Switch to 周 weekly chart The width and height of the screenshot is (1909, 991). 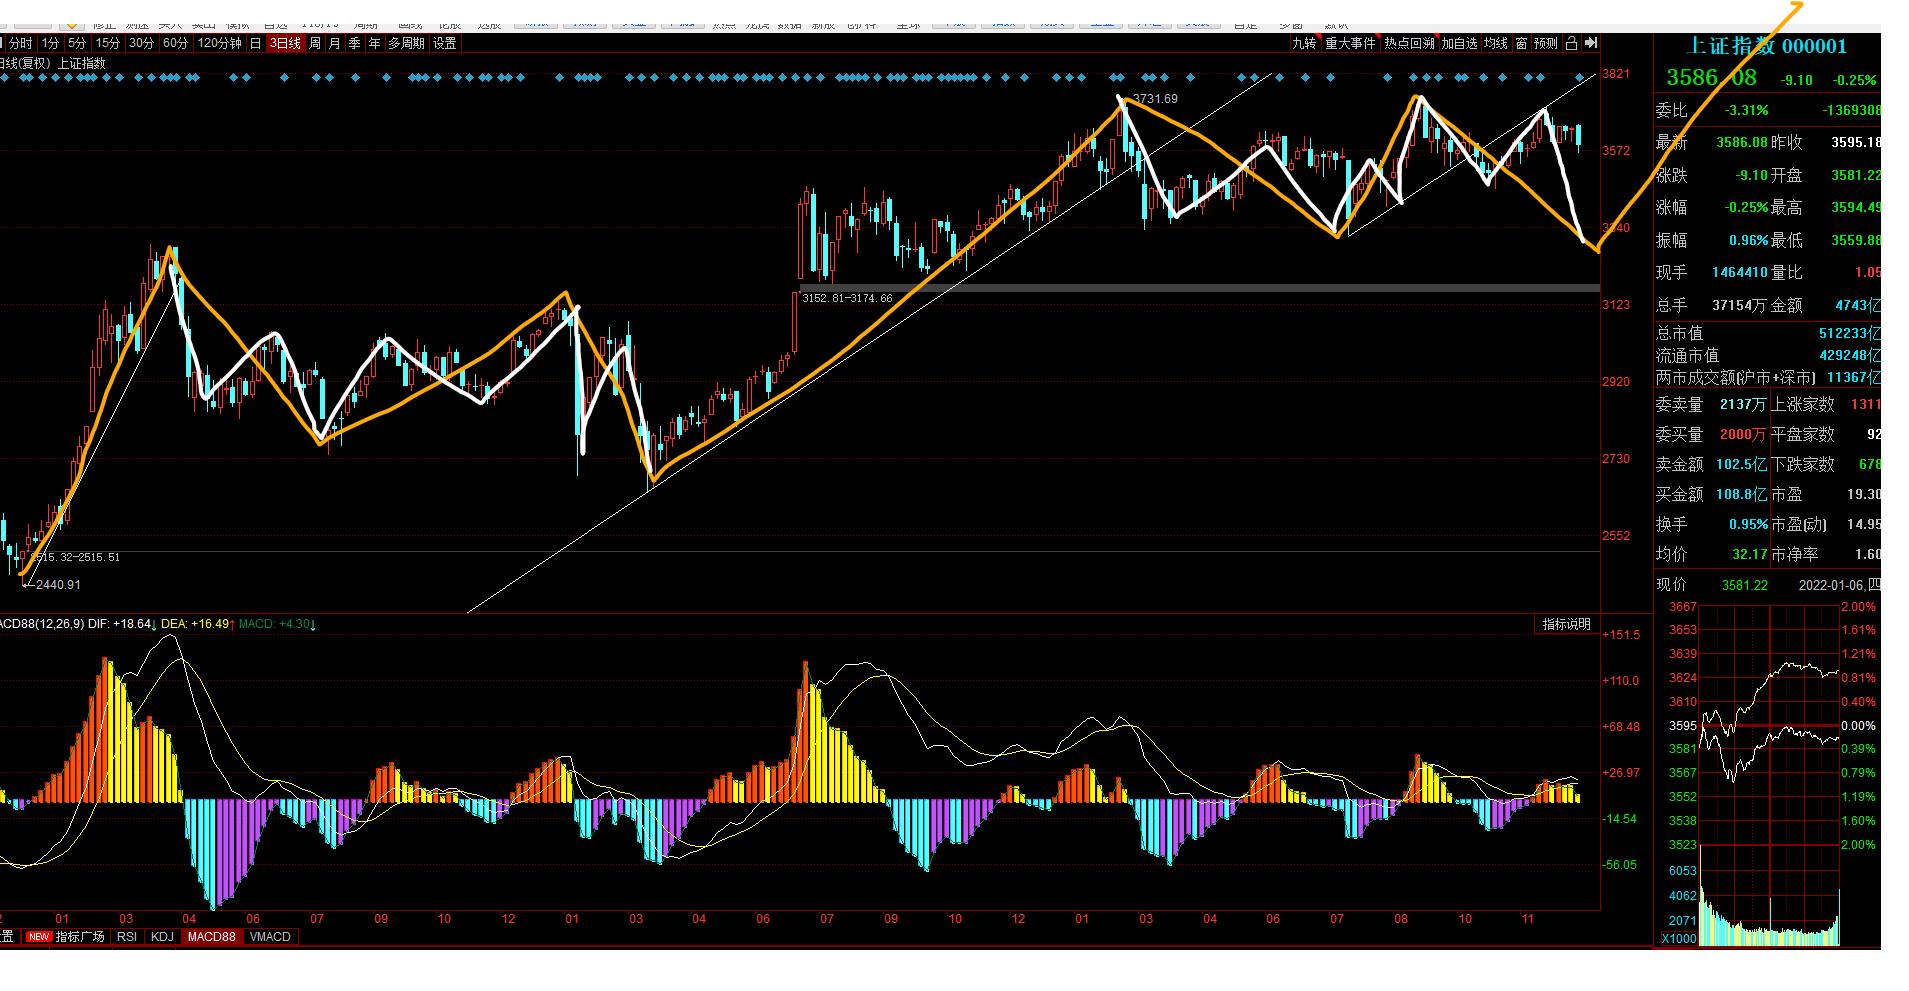pos(315,43)
